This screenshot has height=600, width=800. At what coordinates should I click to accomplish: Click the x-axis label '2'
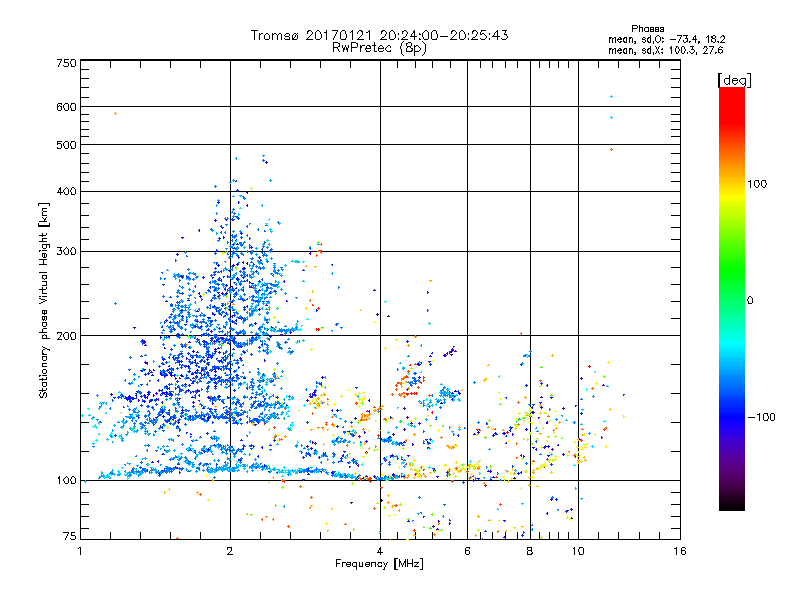point(230,551)
